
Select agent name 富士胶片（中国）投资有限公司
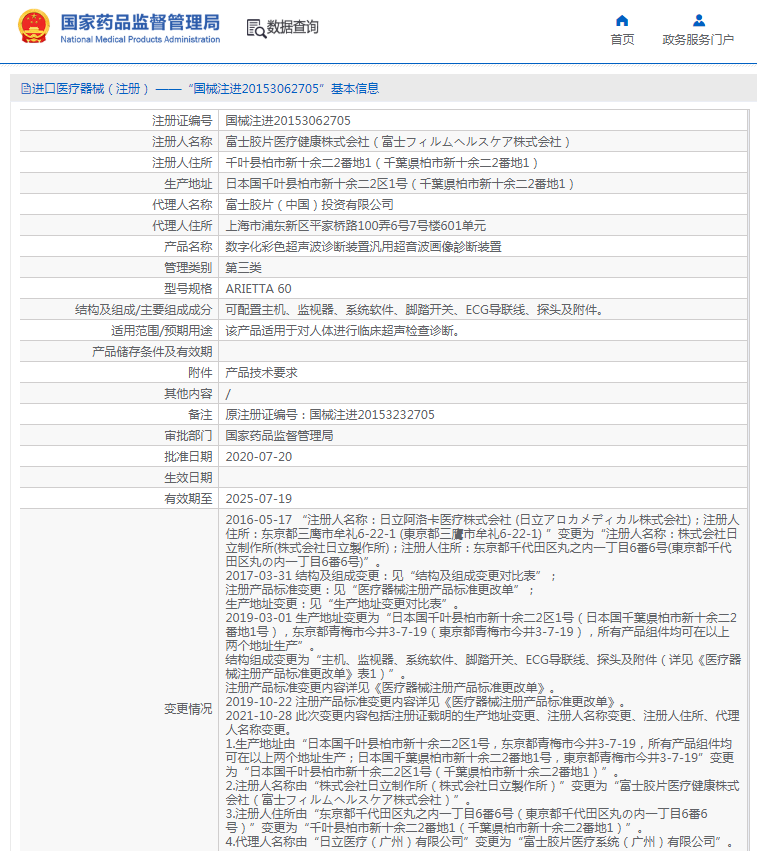coord(309,205)
